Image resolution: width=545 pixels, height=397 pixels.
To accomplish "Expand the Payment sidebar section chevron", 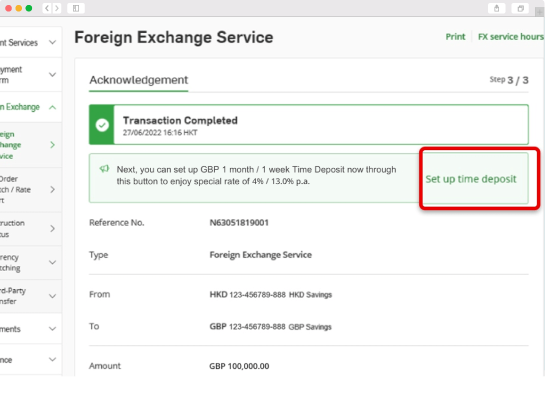I will click(52, 74).
